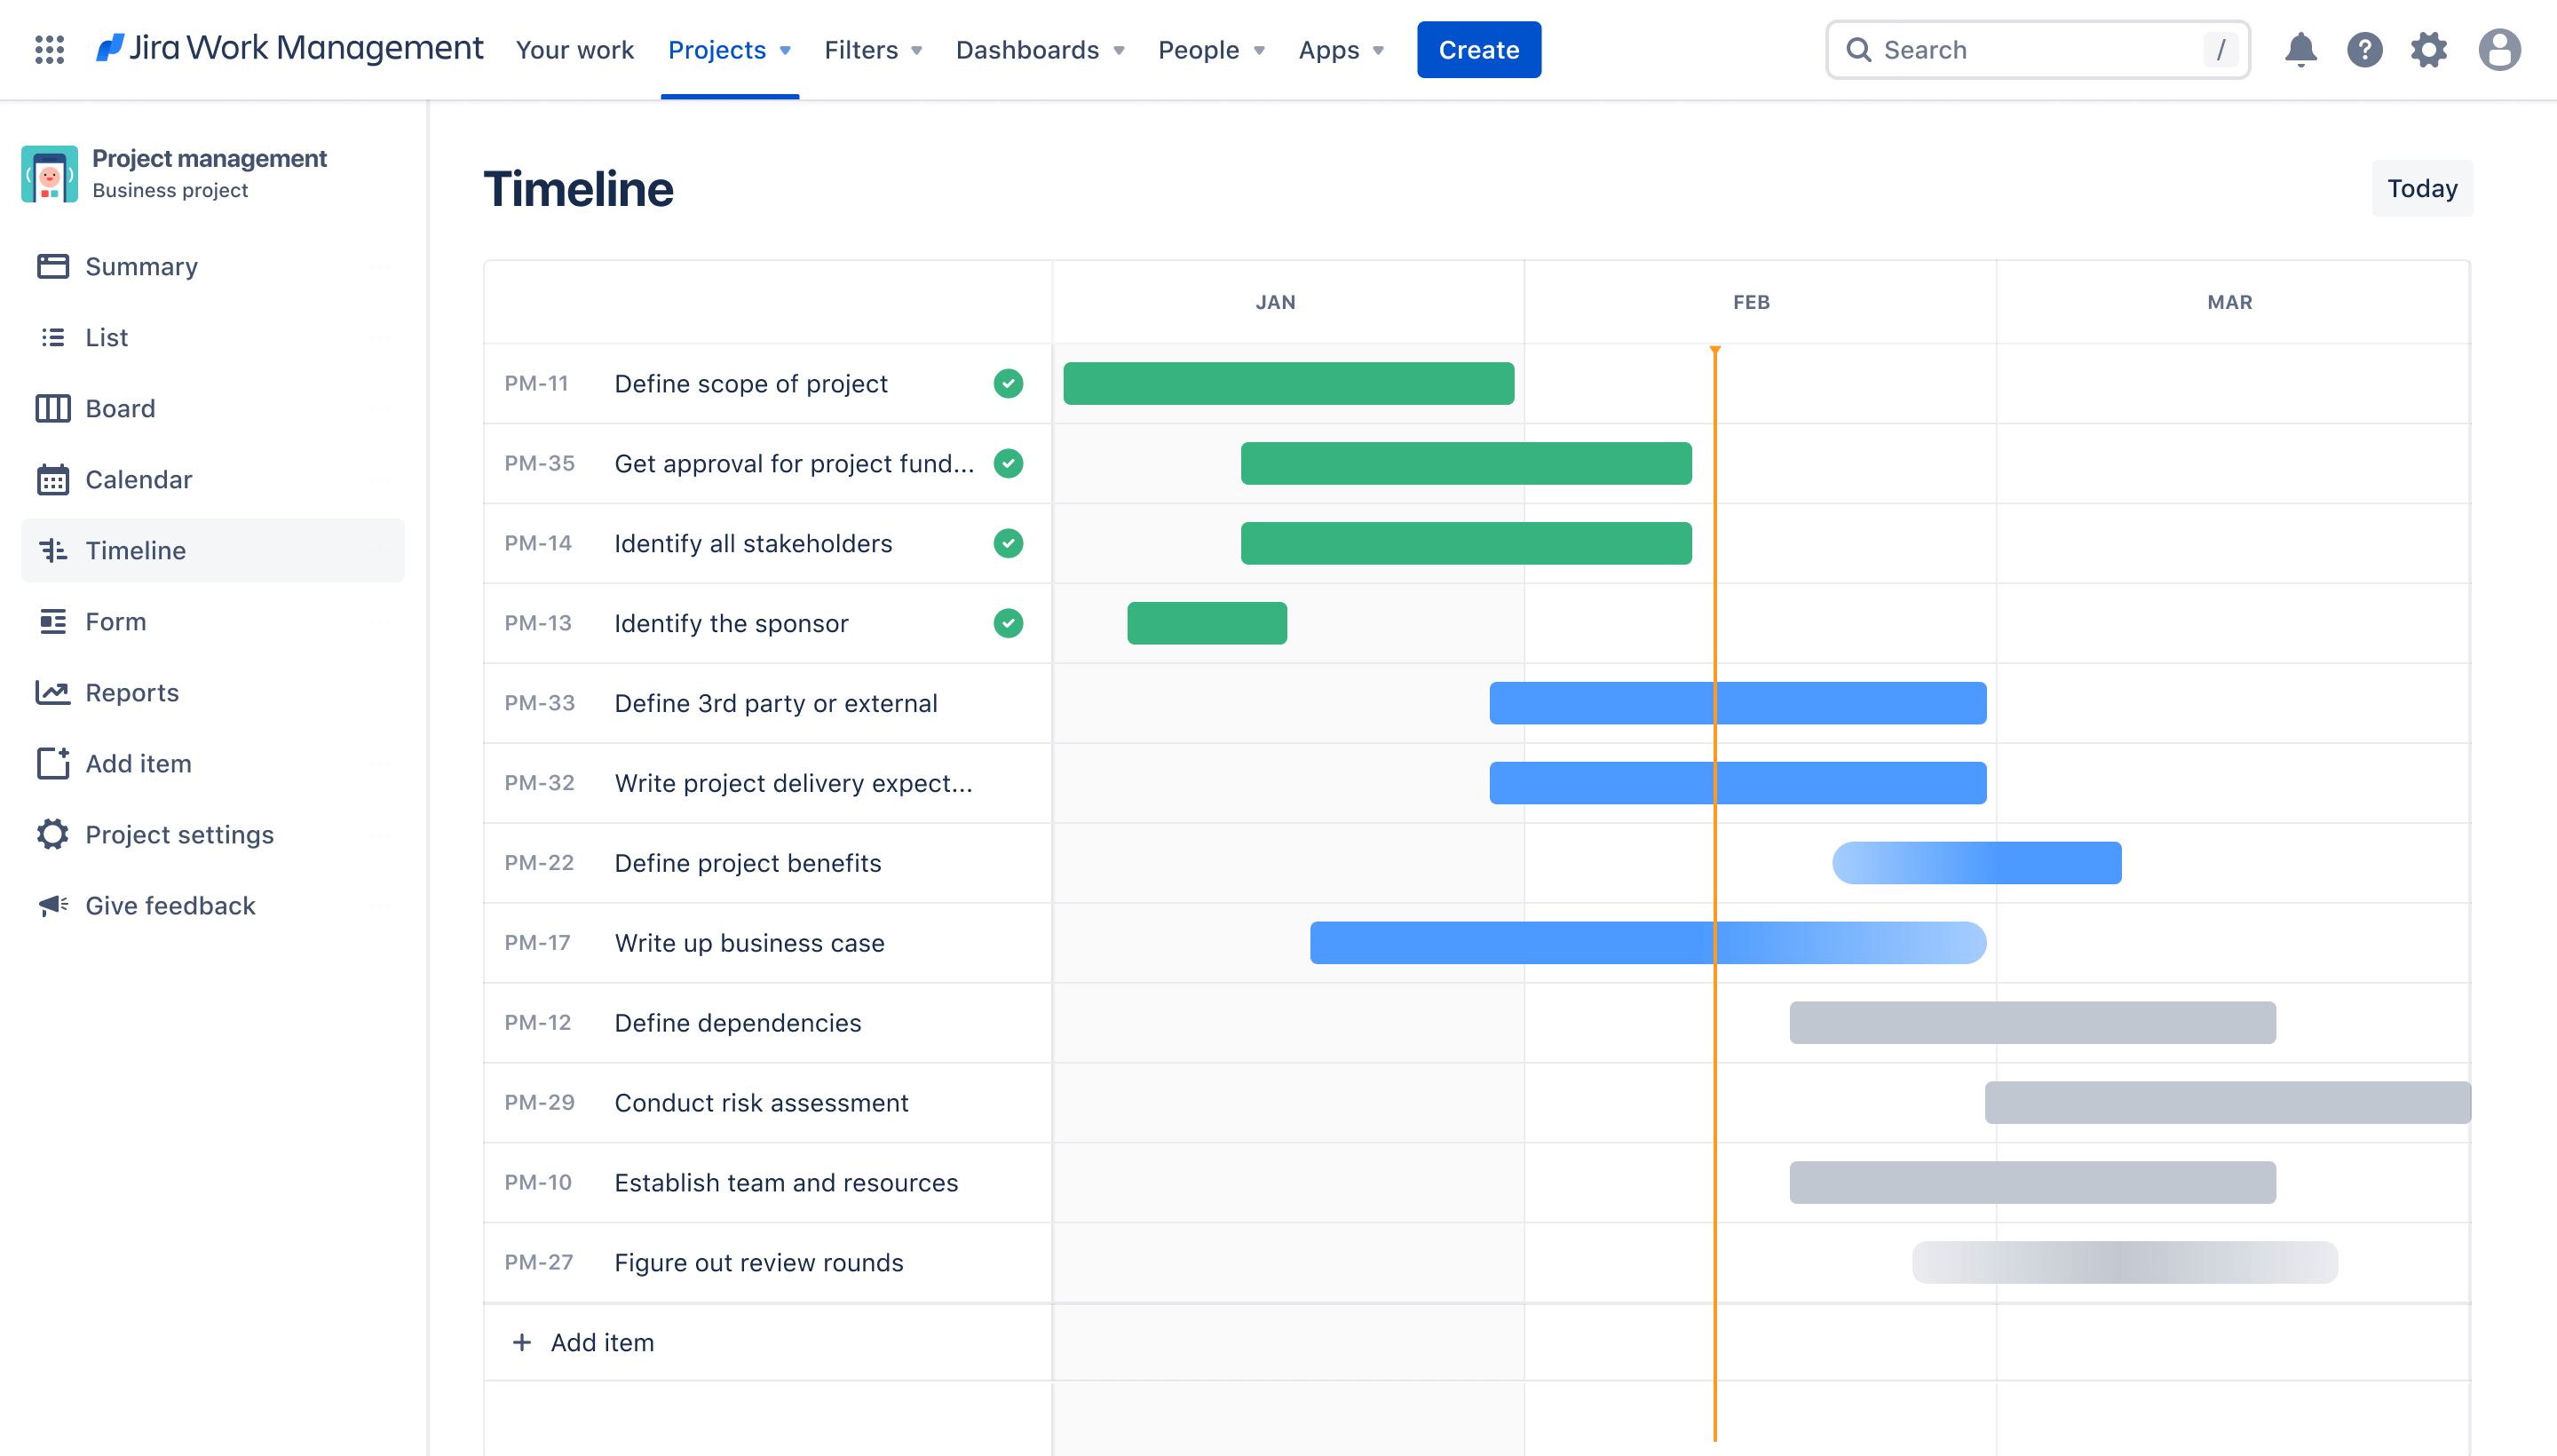Image resolution: width=2557 pixels, height=1456 pixels.
Task: Click the Add item icon in sidebar
Action: [49, 763]
